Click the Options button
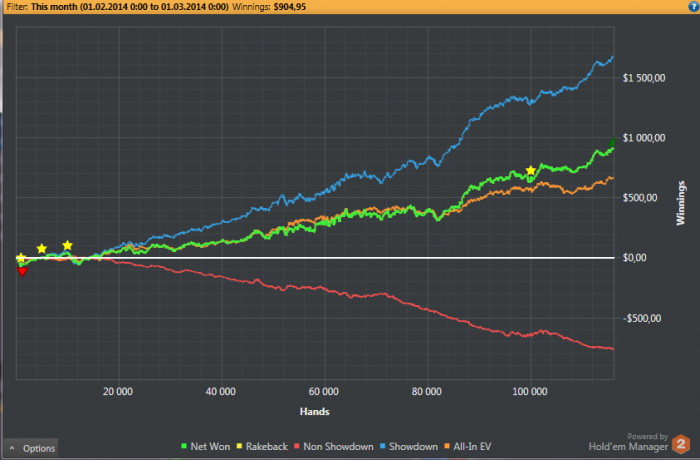The image size is (700, 460). pos(31,448)
